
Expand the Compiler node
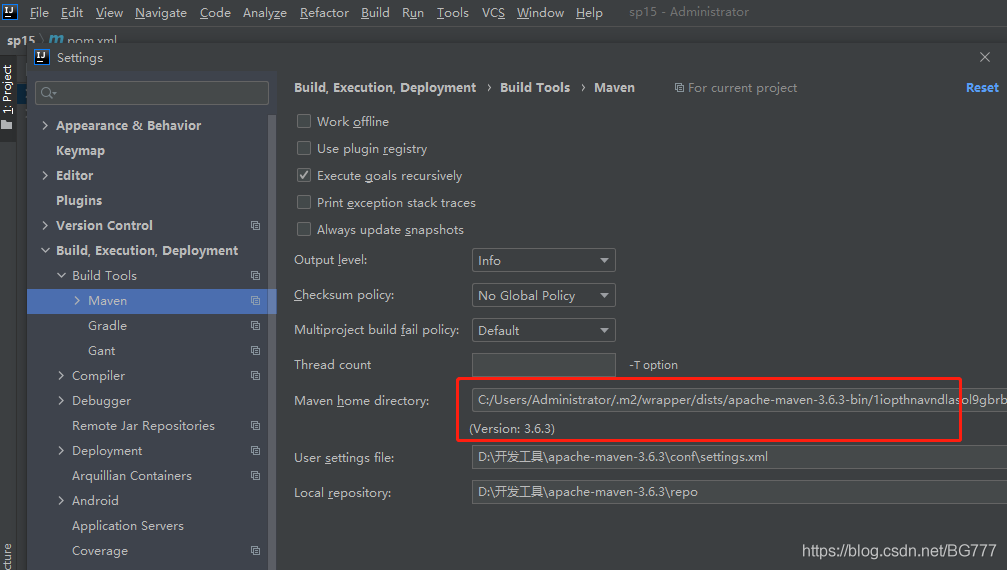pos(61,376)
